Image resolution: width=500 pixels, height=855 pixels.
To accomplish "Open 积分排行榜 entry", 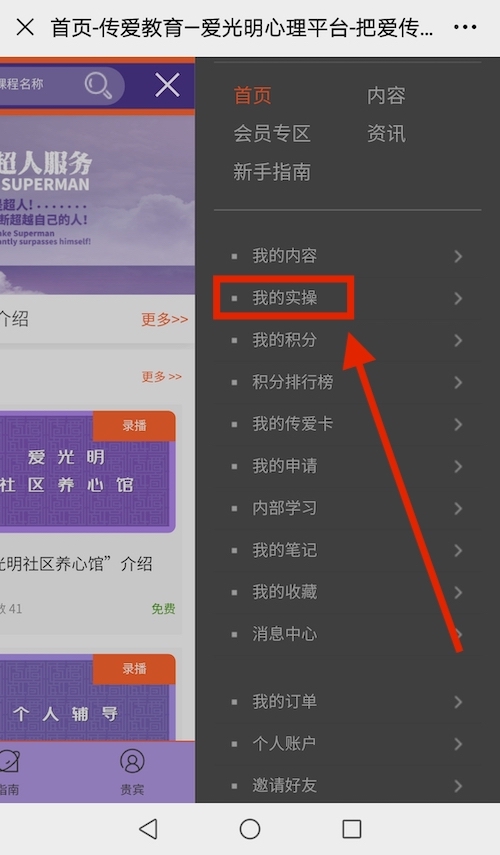I will point(292,382).
